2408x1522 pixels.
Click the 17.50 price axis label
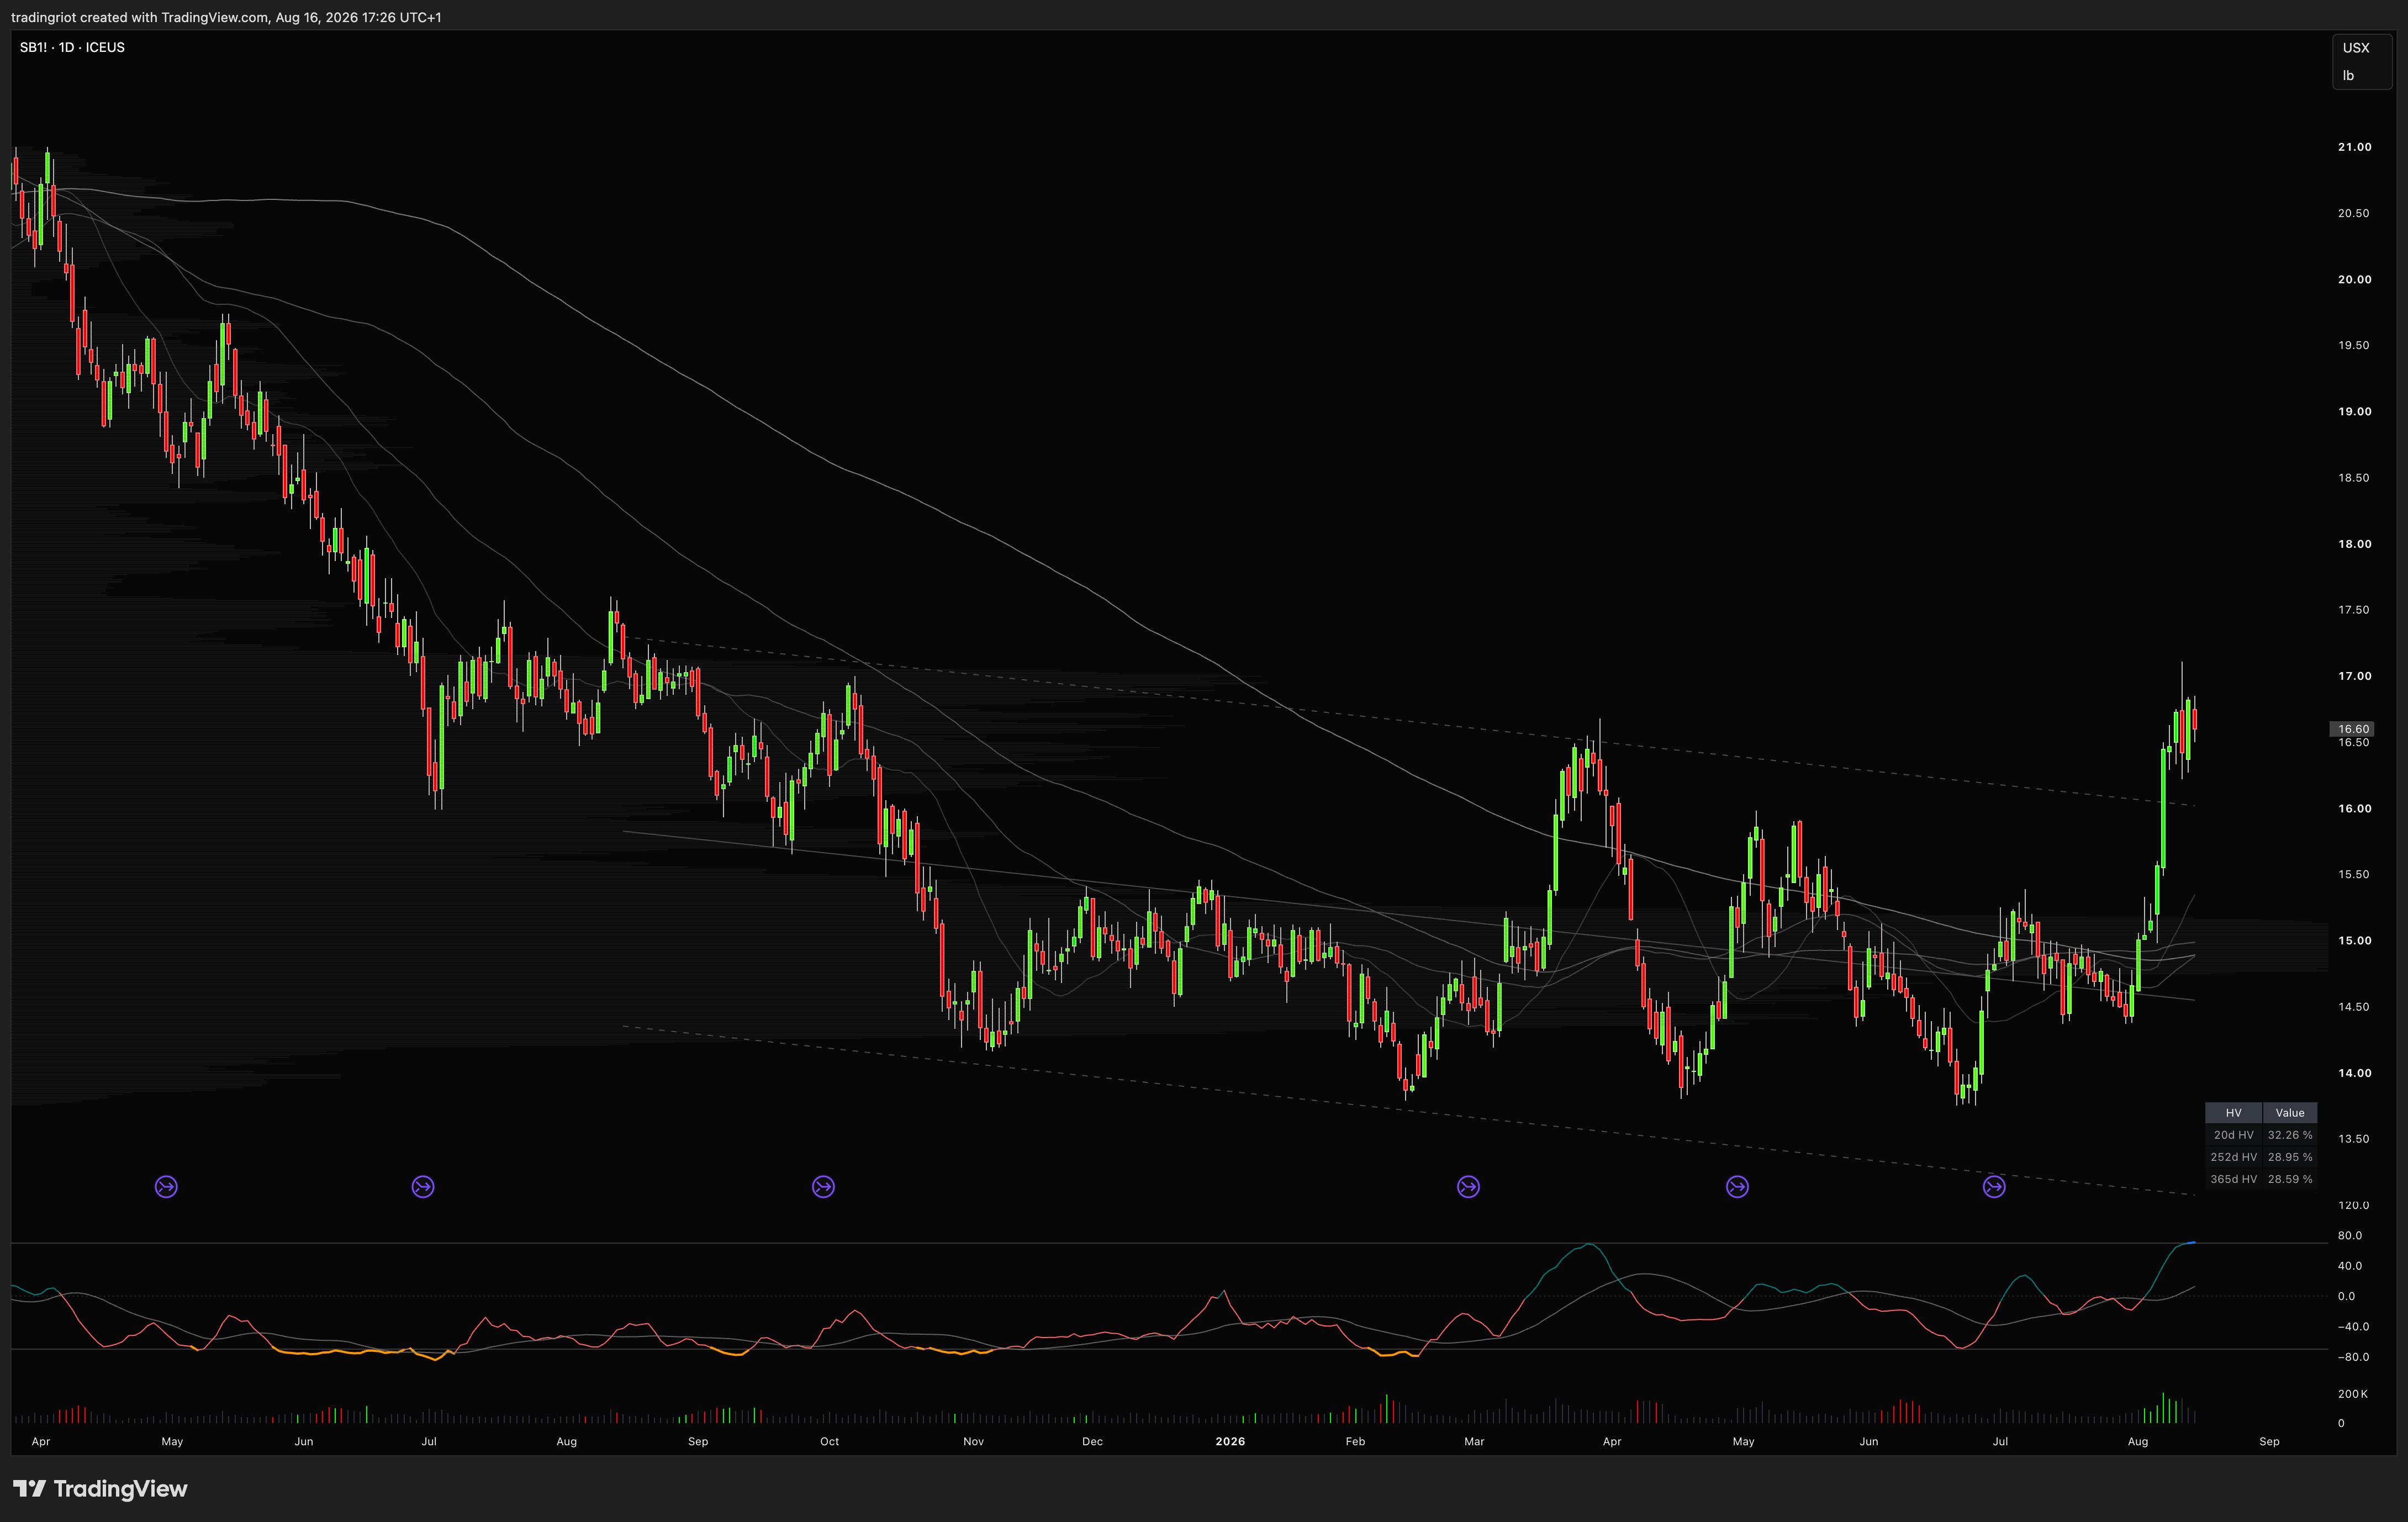point(2353,610)
